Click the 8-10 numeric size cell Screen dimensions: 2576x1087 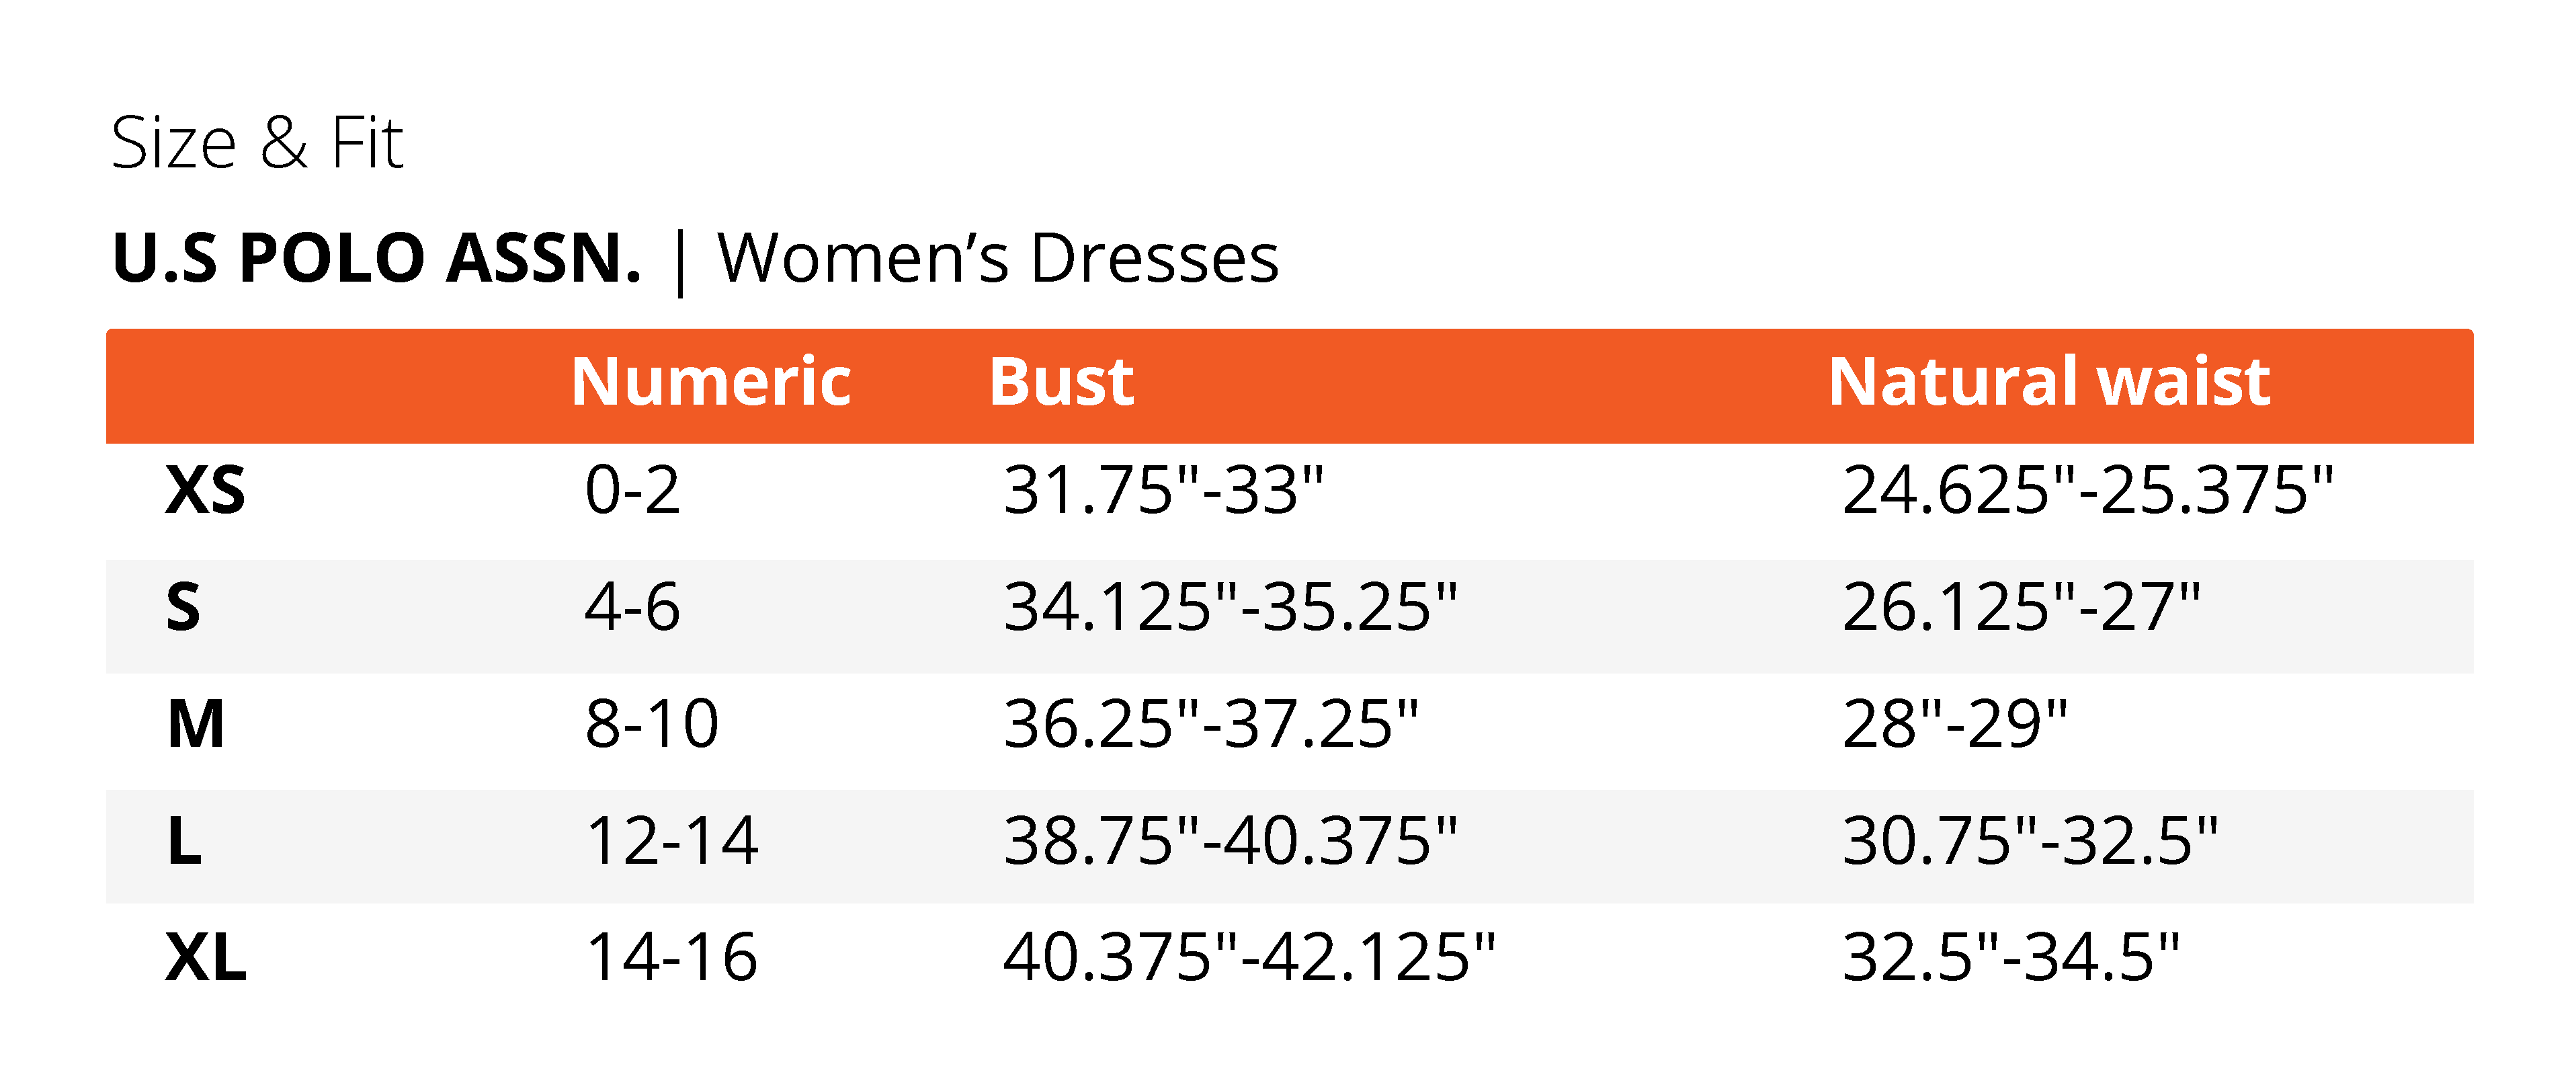(x=652, y=724)
